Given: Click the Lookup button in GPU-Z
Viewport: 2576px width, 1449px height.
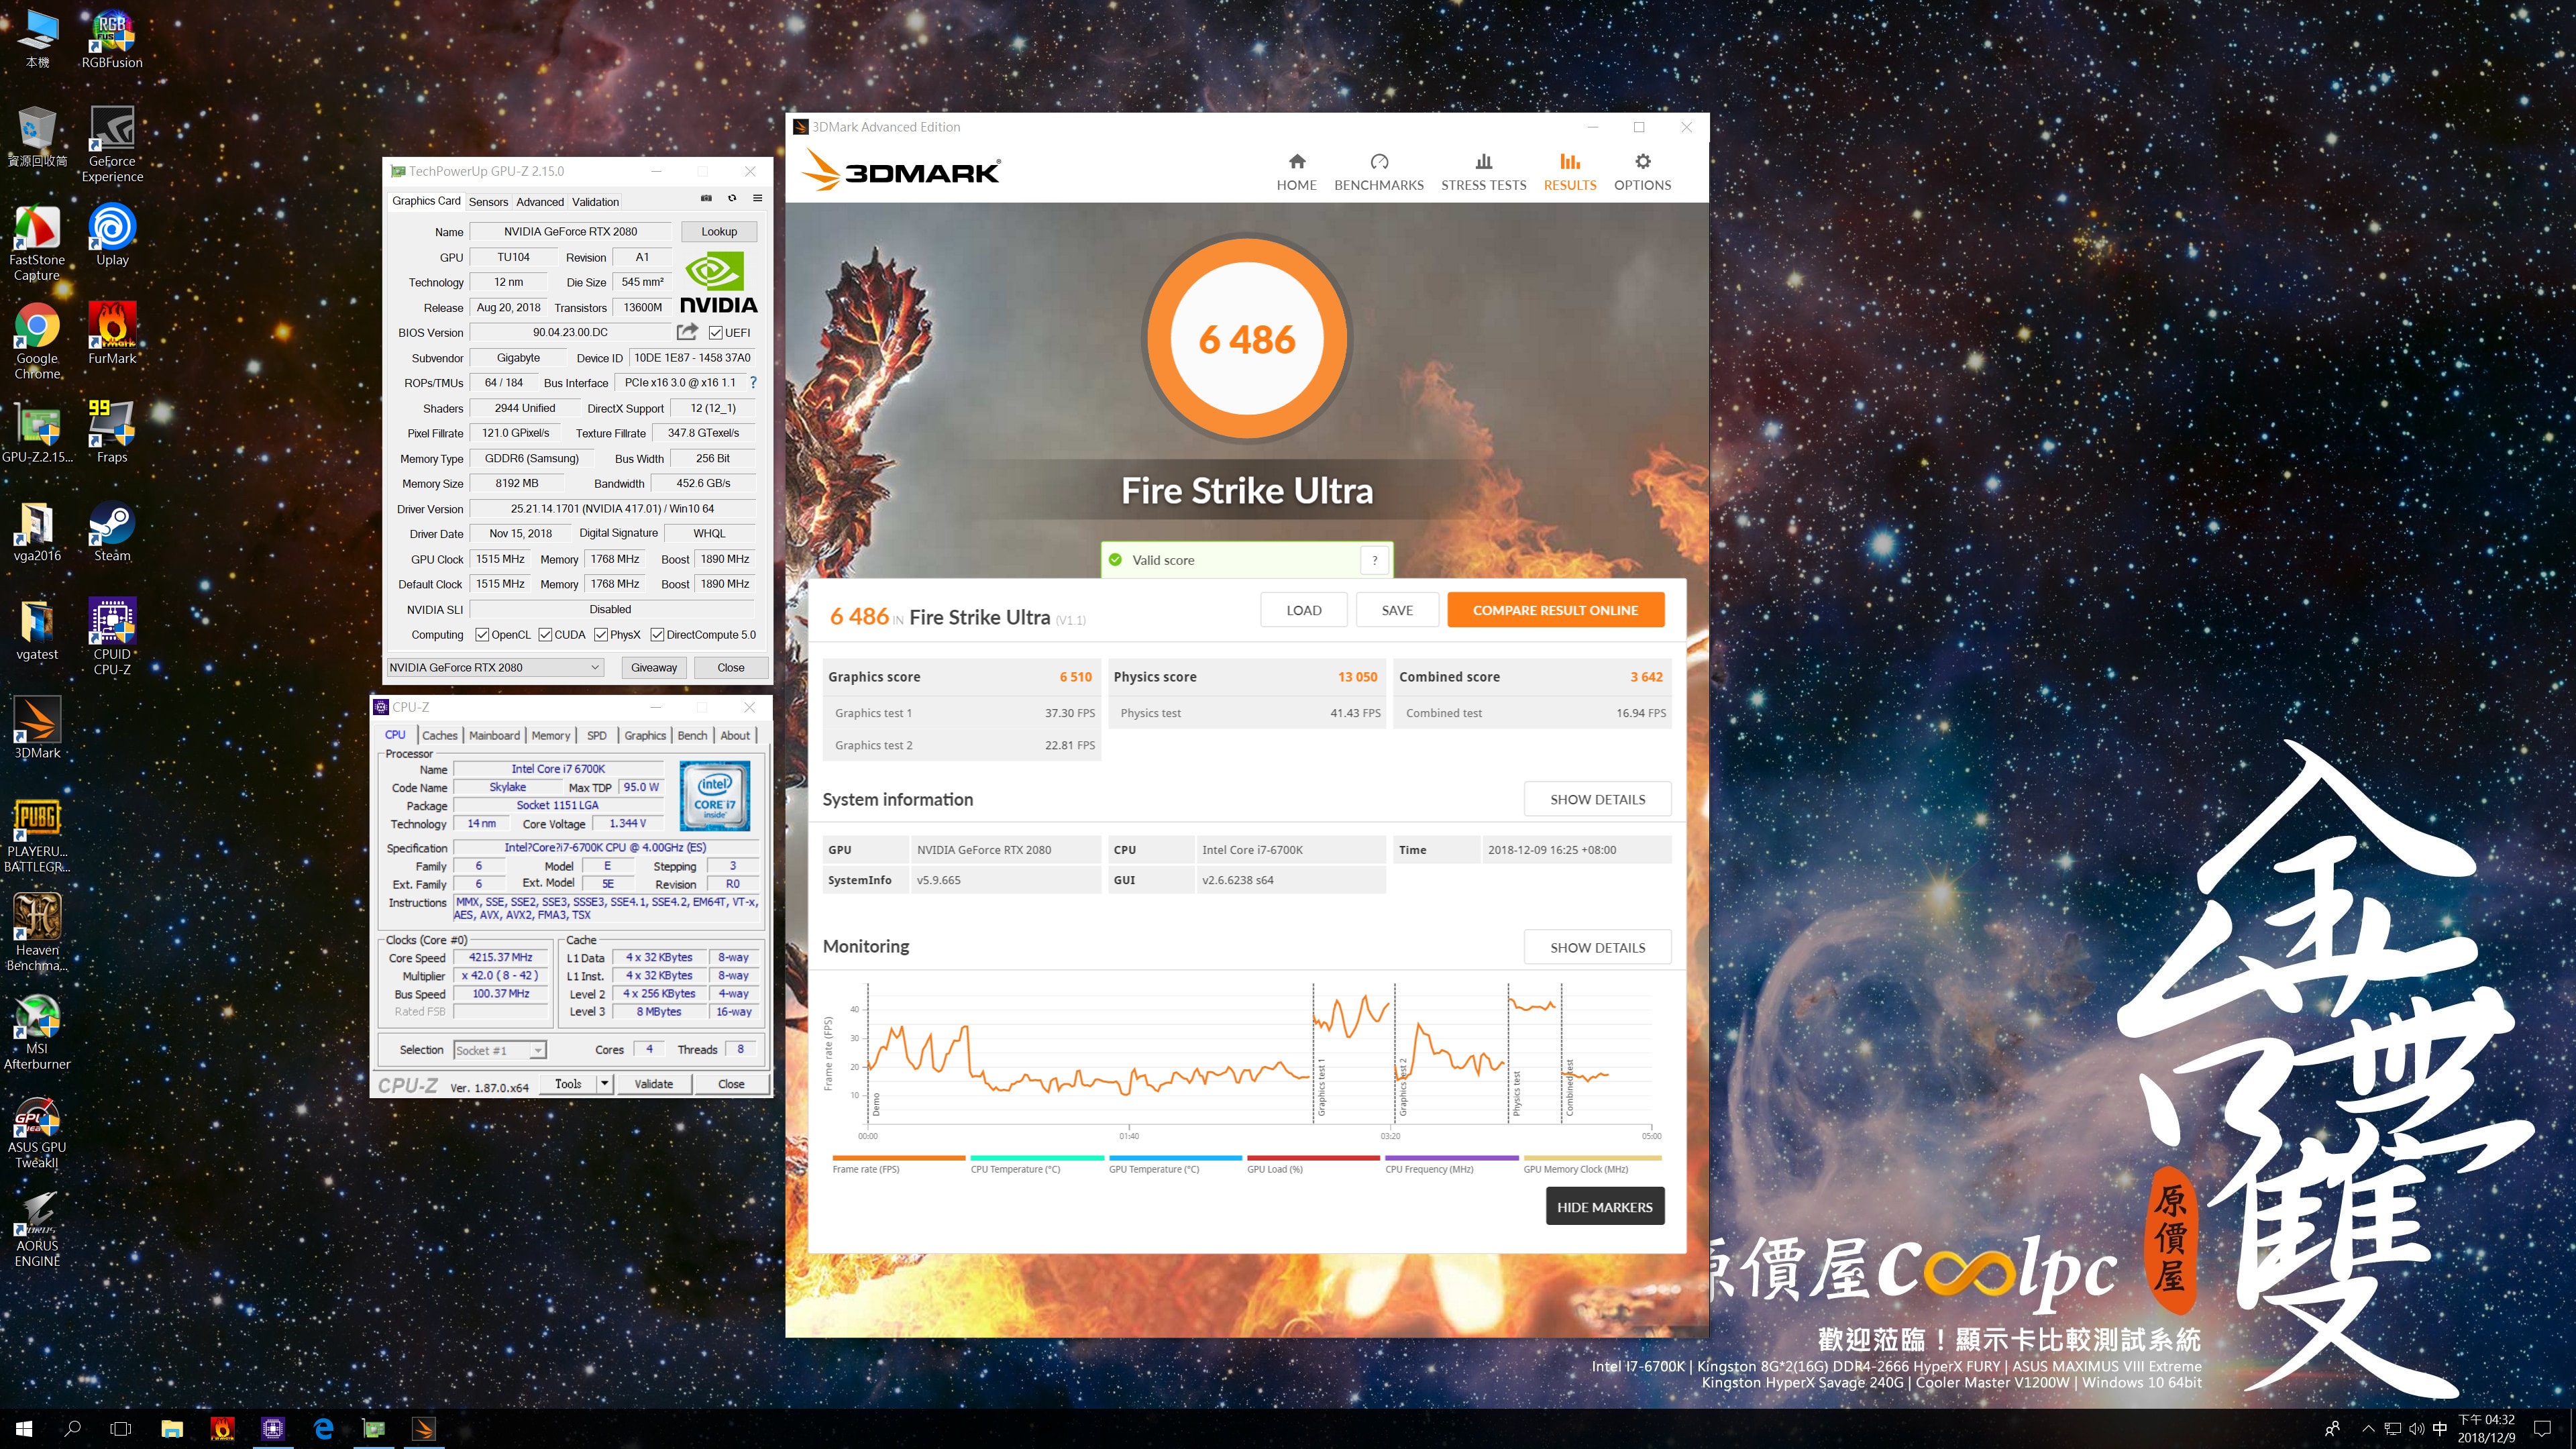Looking at the screenshot, I should [x=719, y=231].
